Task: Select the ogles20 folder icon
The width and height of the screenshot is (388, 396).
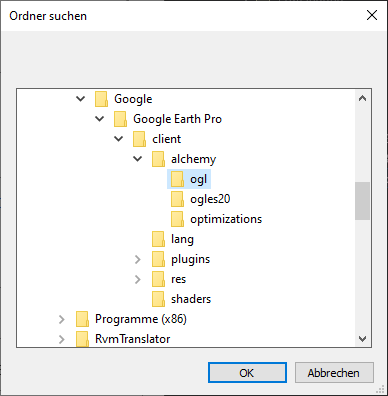Action: coord(177,199)
